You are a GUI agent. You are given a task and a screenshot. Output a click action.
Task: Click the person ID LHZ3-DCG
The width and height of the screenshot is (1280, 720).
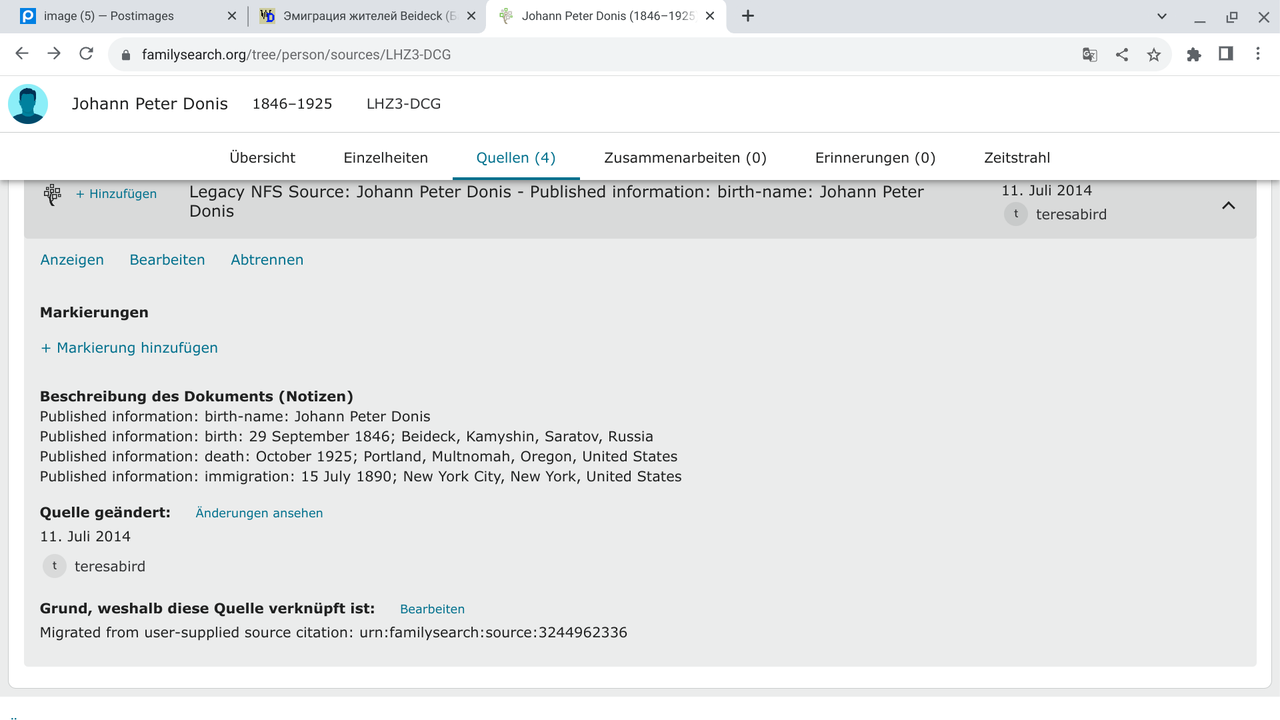pyautogui.click(x=403, y=104)
